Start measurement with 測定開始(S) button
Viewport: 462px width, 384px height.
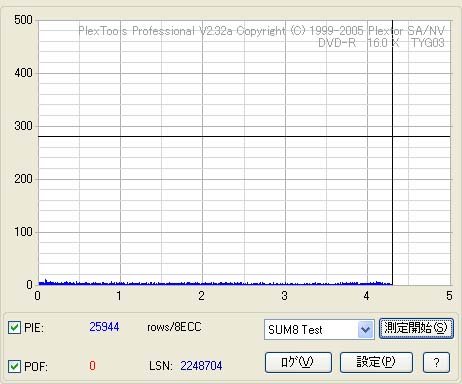pos(416,328)
